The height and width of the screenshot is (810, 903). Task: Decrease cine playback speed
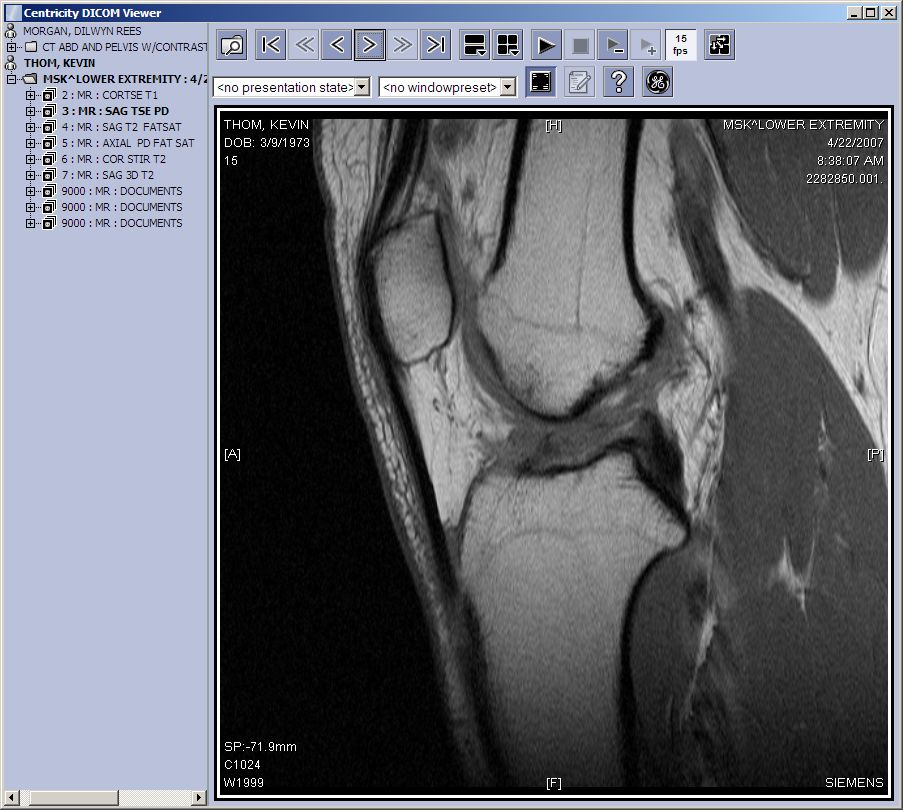pyautogui.click(x=612, y=44)
